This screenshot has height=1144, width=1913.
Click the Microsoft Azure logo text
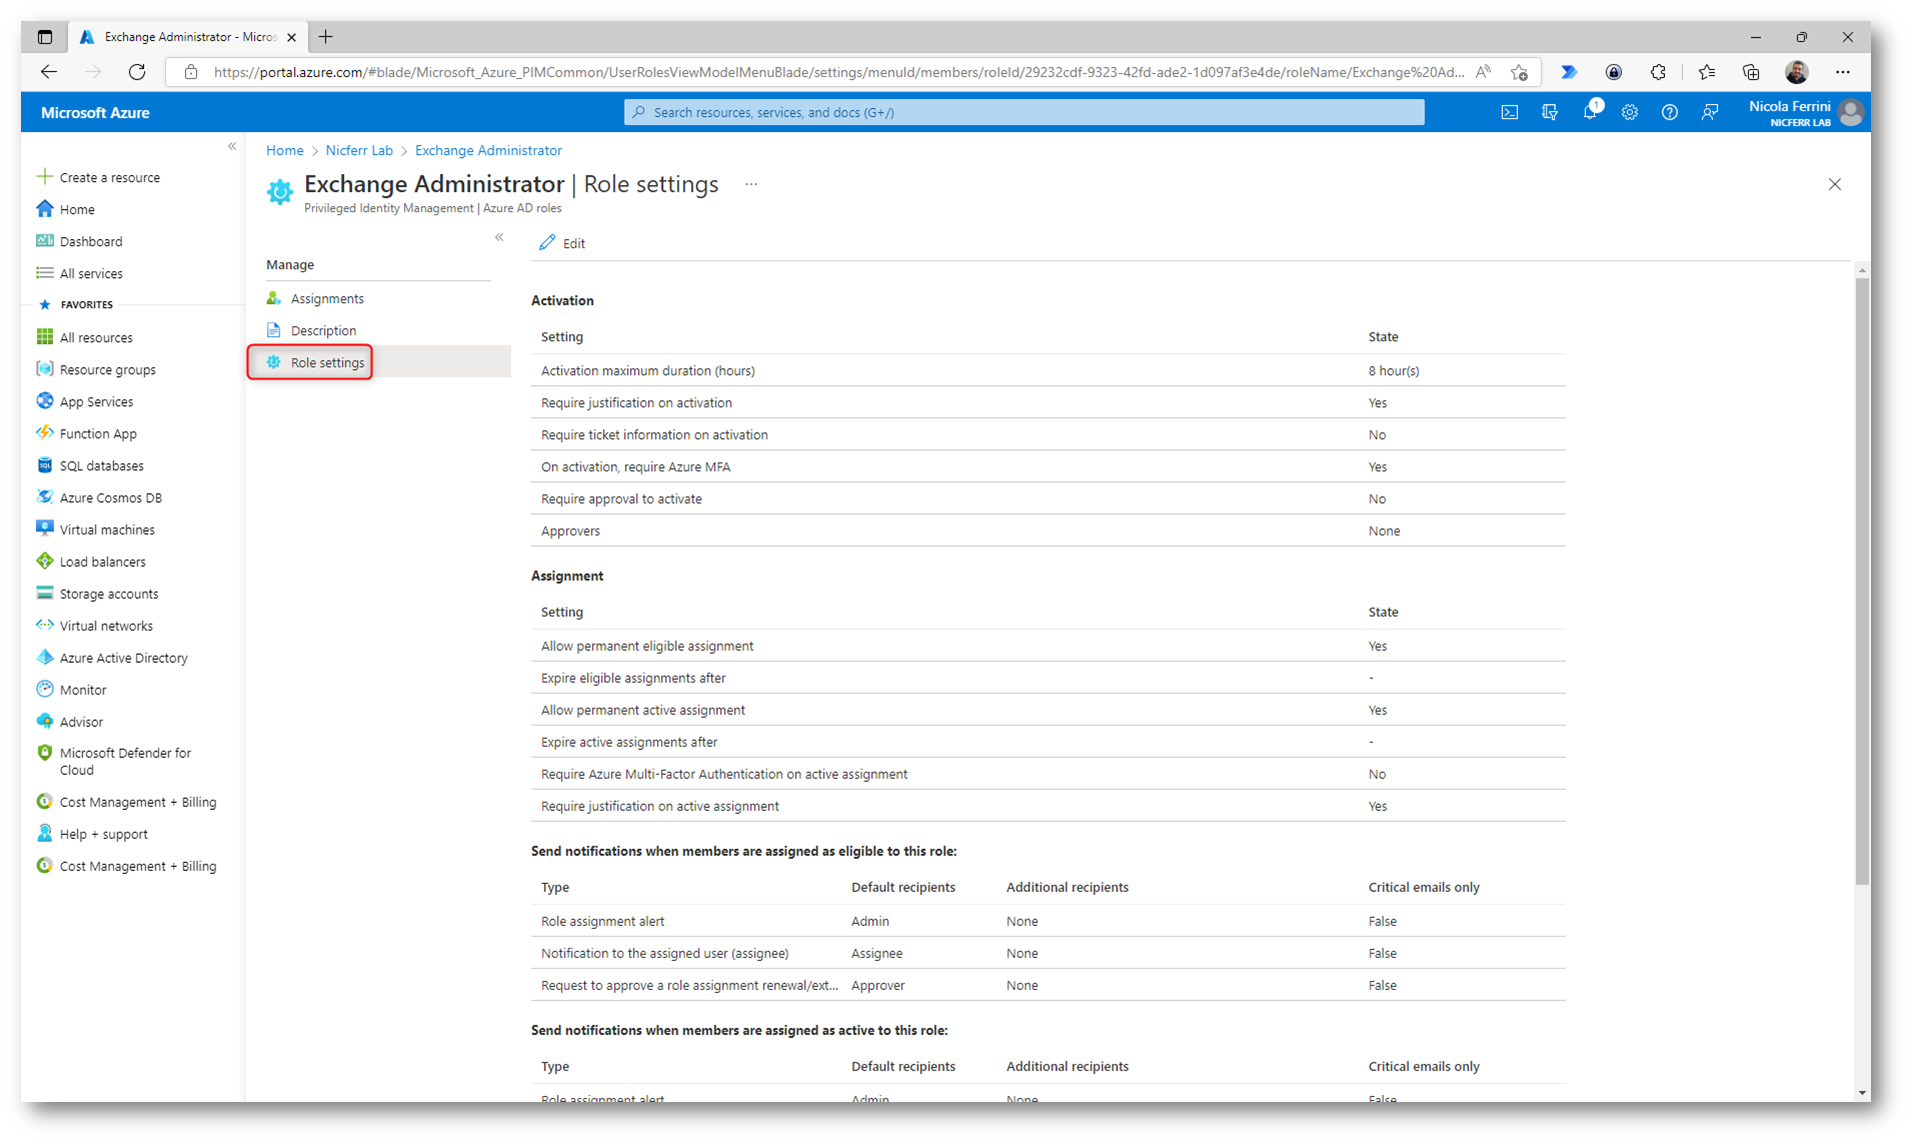(95, 112)
